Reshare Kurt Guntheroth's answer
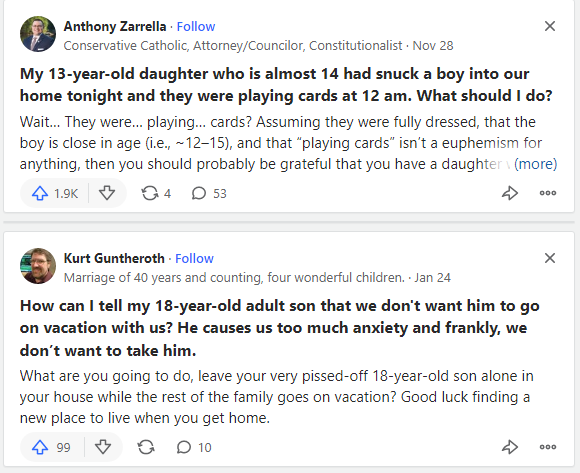580x473 pixels. point(146,447)
